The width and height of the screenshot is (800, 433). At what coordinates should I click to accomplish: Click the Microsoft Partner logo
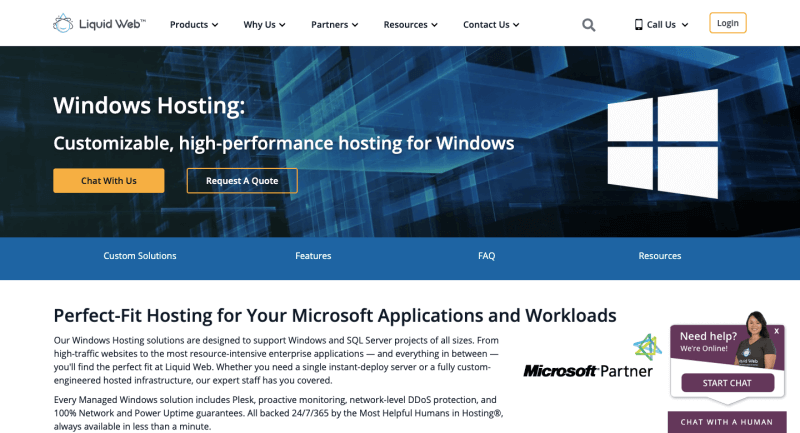592,356
